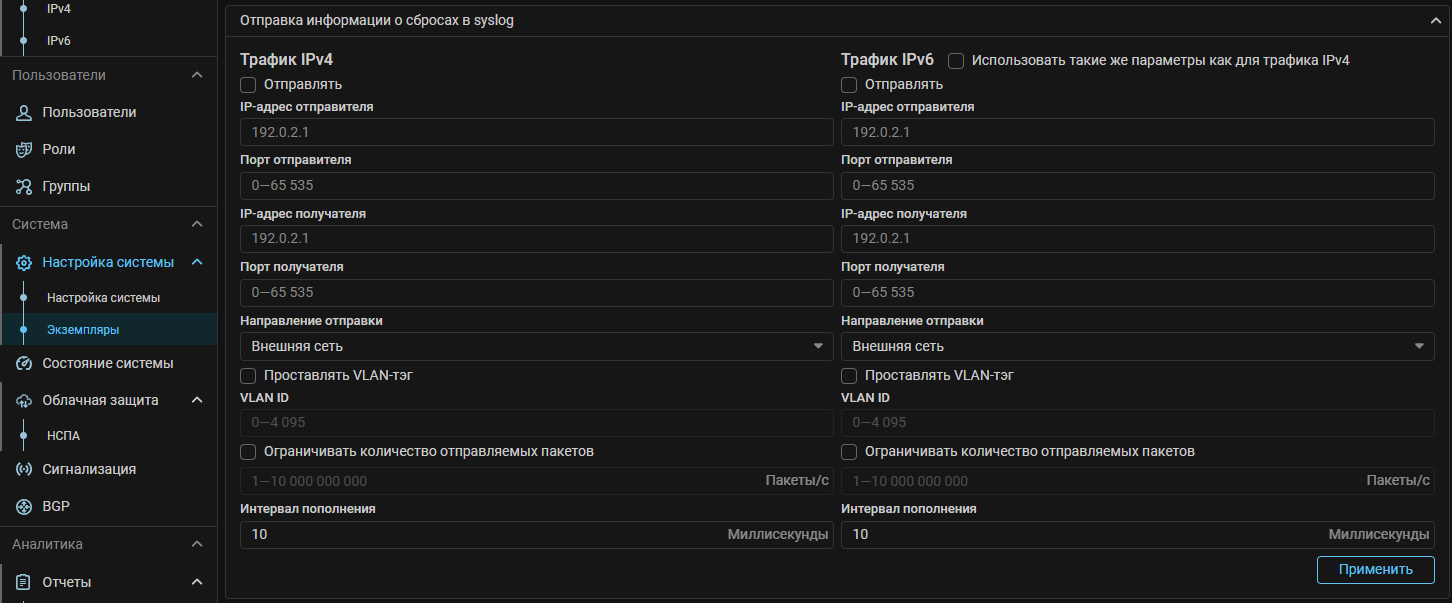
Task: Enable Отправлять checkbox for IPv4 traffic
Action: click(249, 85)
